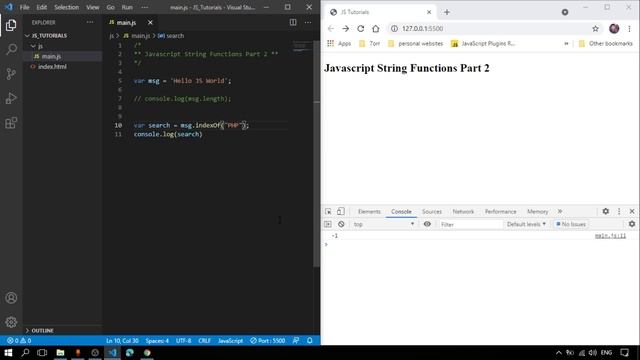Toggle the device toolbar in DevTools
This screenshot has height=360, width=640.
[340, 211]
